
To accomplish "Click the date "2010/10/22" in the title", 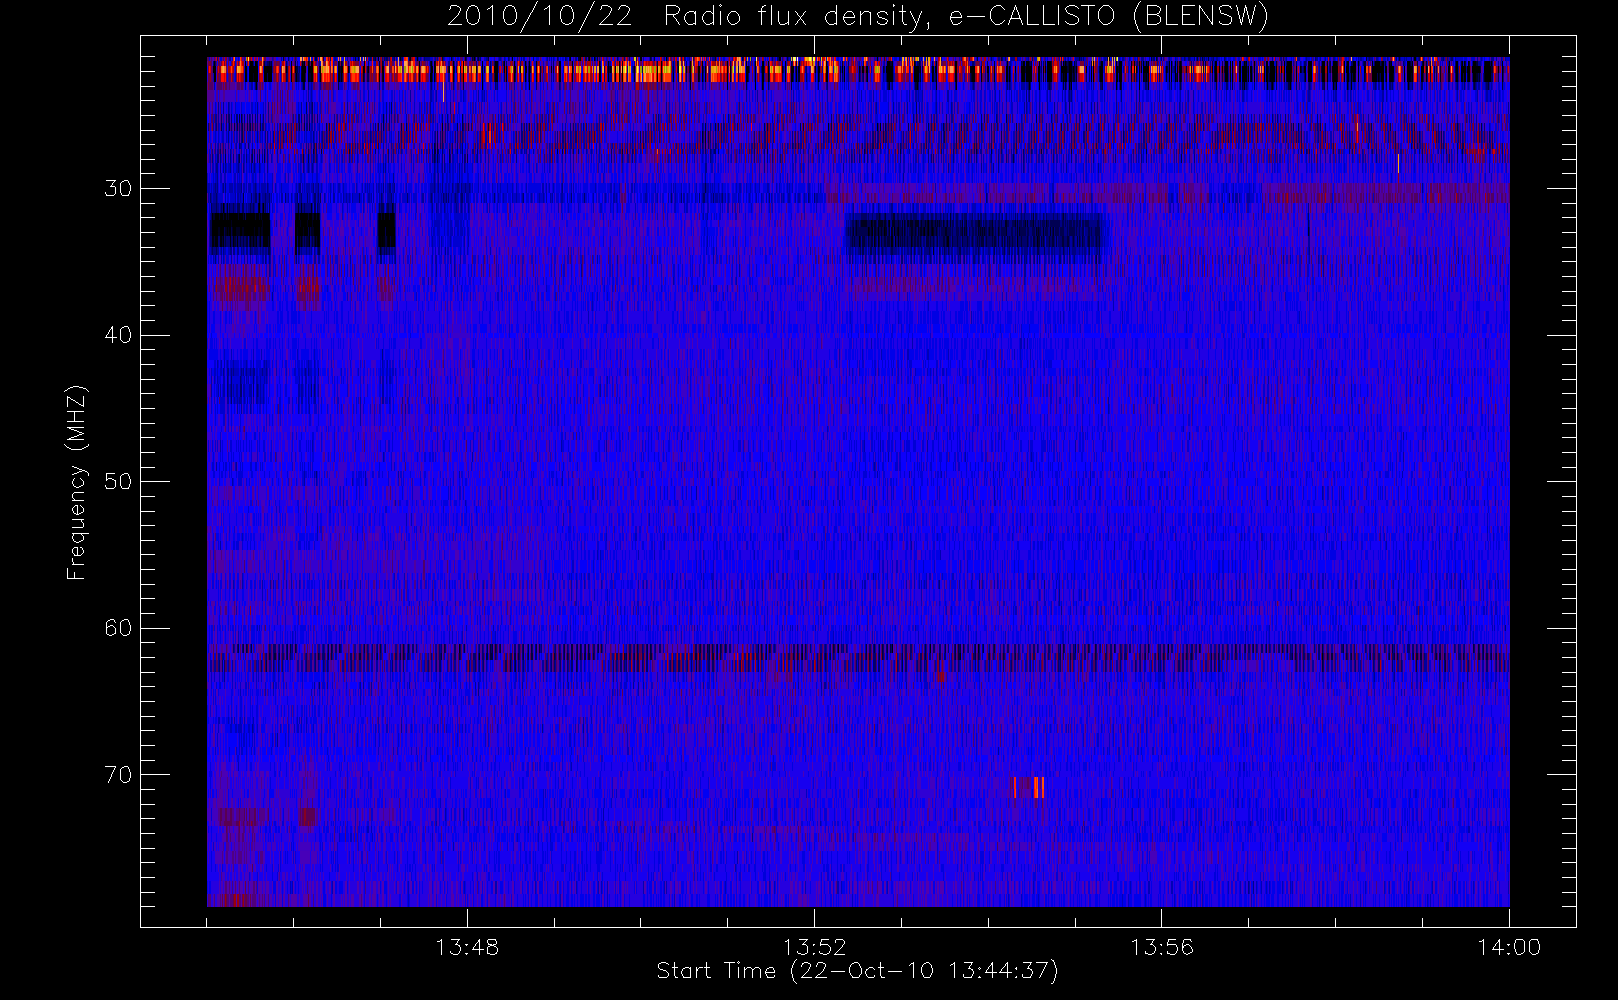I will pyautogui.click(x=540, y=17).
